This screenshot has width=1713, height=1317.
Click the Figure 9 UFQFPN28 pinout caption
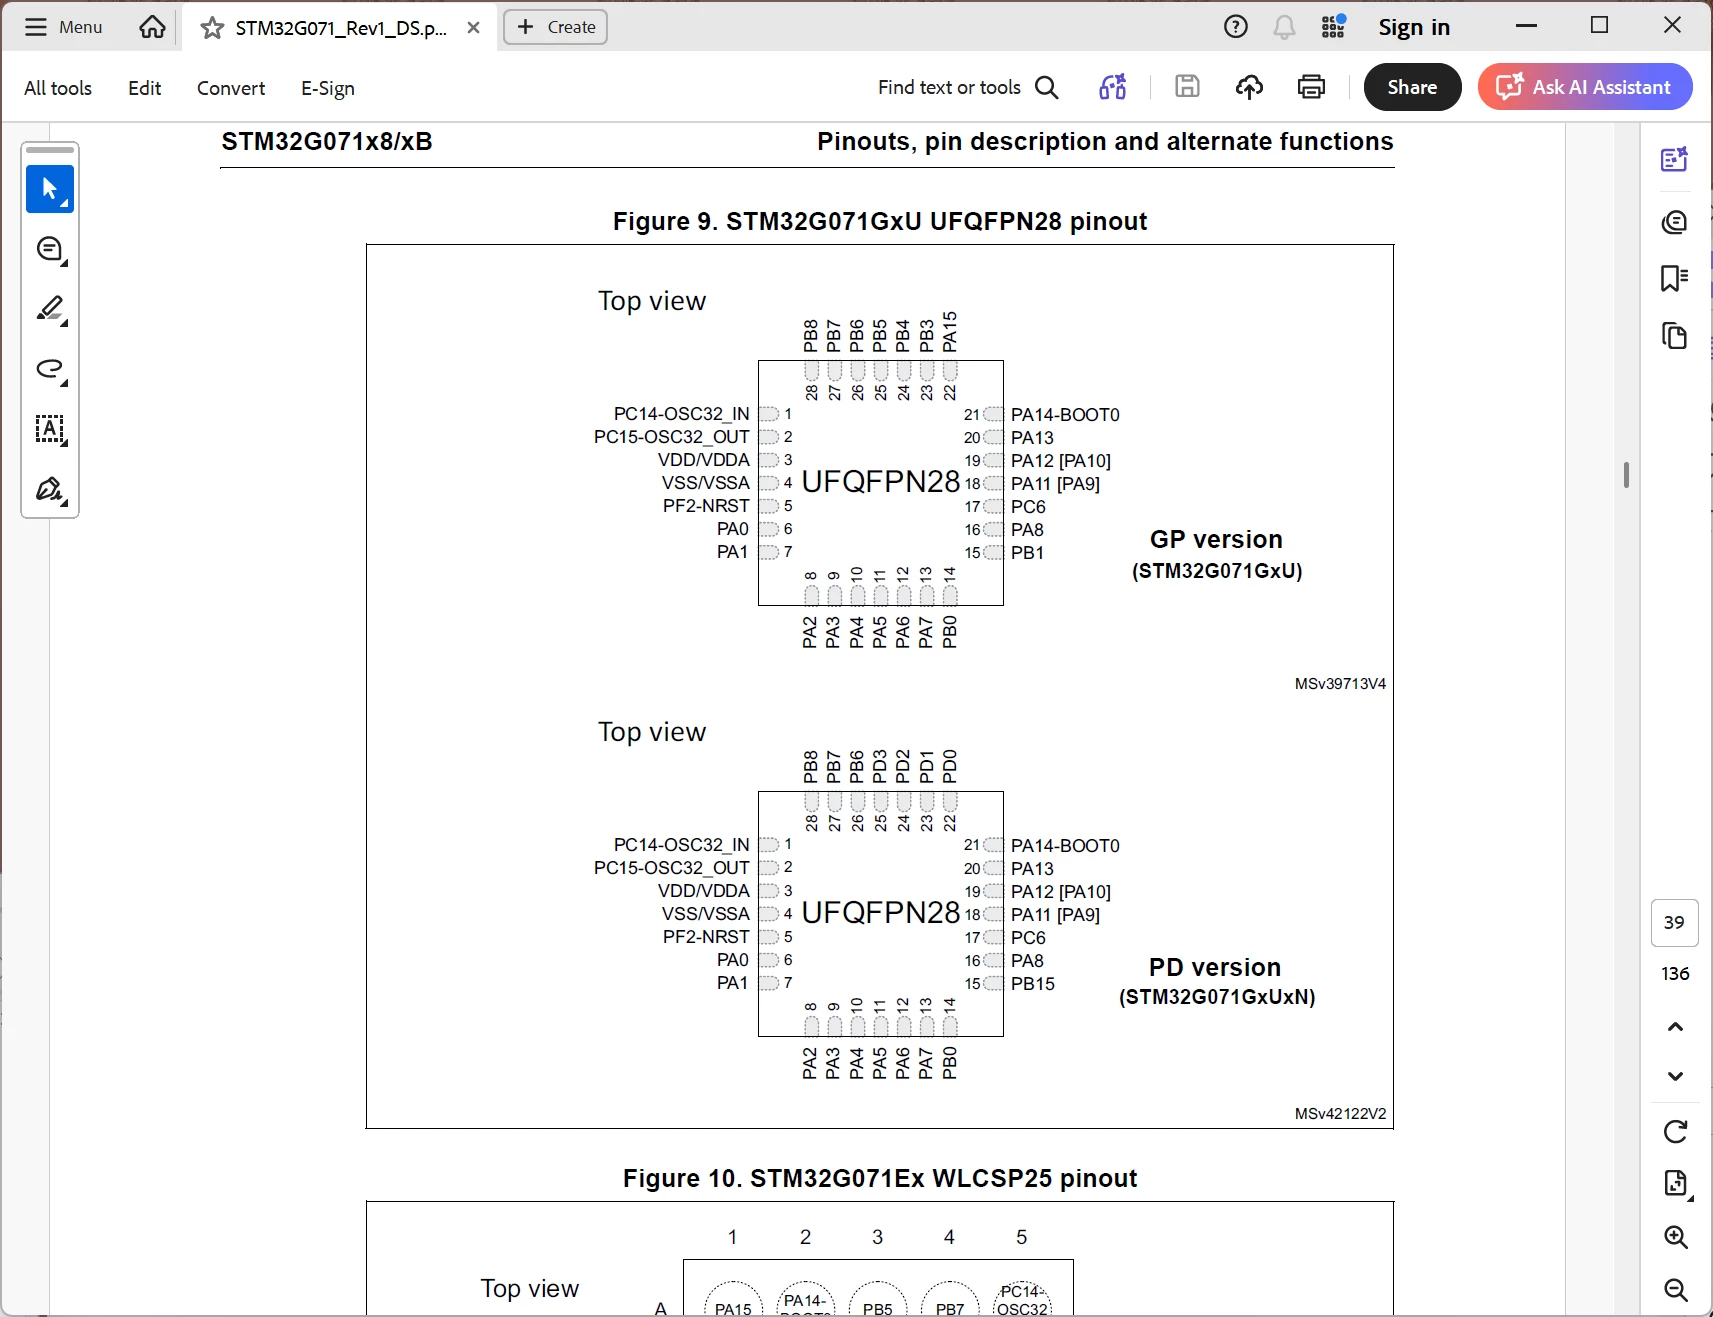pyautogui.click(x=880, y=221)
